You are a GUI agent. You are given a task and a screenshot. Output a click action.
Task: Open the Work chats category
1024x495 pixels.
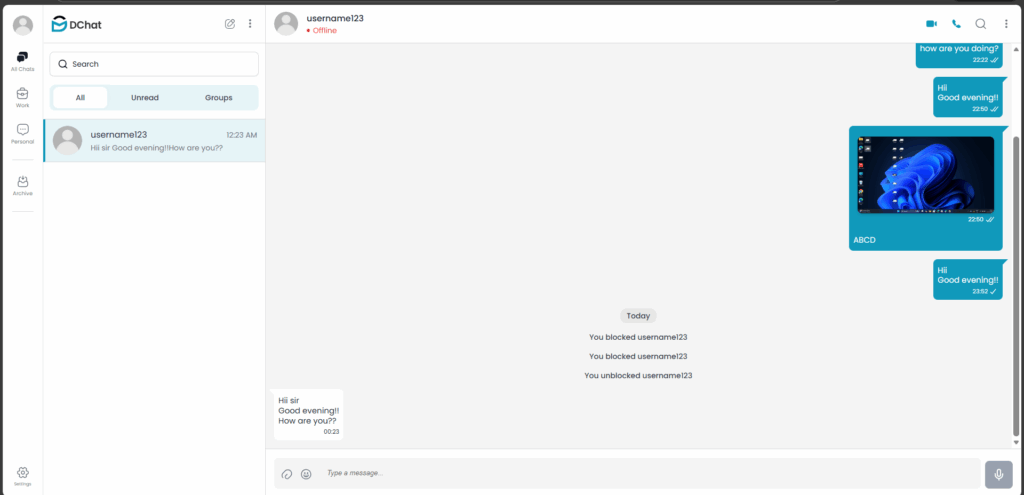pos(23,98)
